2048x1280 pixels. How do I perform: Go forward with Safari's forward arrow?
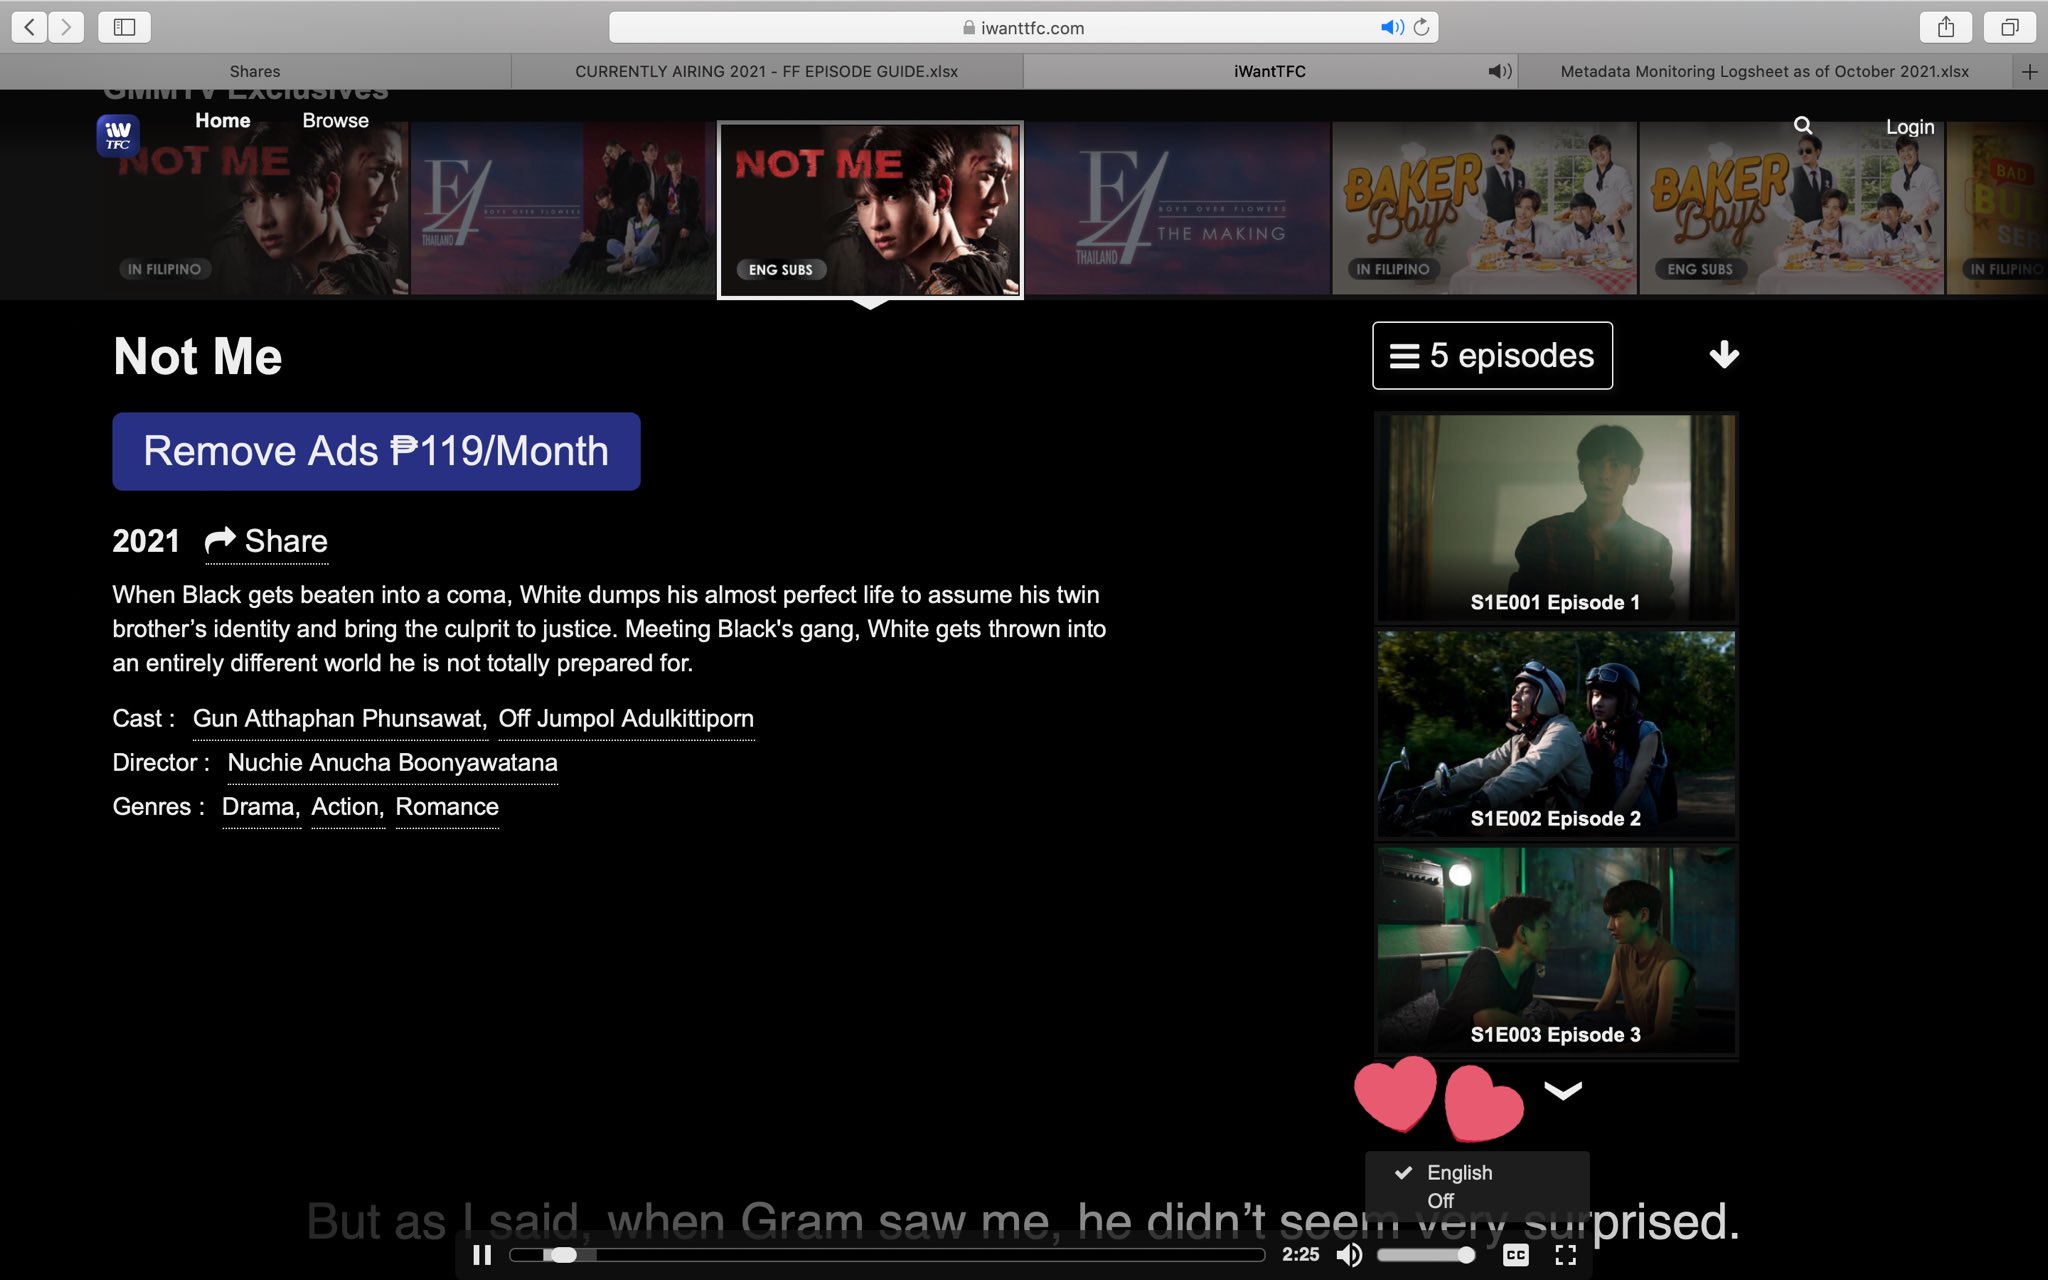pyautogui.click(x=66, y=27)
